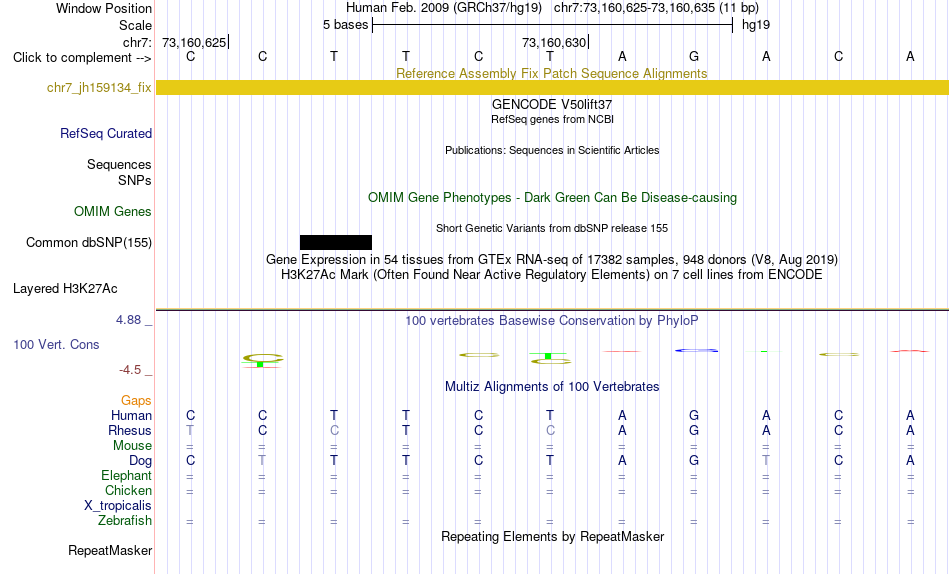Open Short Genetic Variants dbSNP 155 title
950x574 pixels.
(x=552, y=229)
